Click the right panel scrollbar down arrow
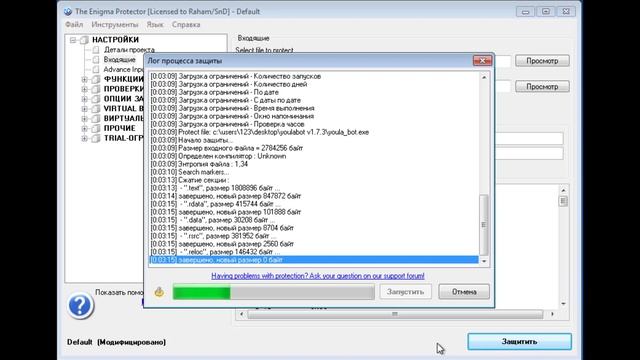The image size is (640, 360). 563,304
